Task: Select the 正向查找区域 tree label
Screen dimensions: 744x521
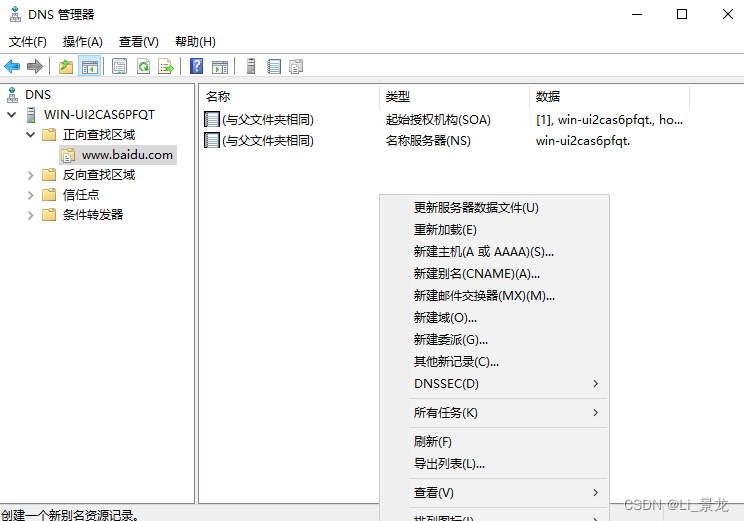Action: (x=99, y=135)
